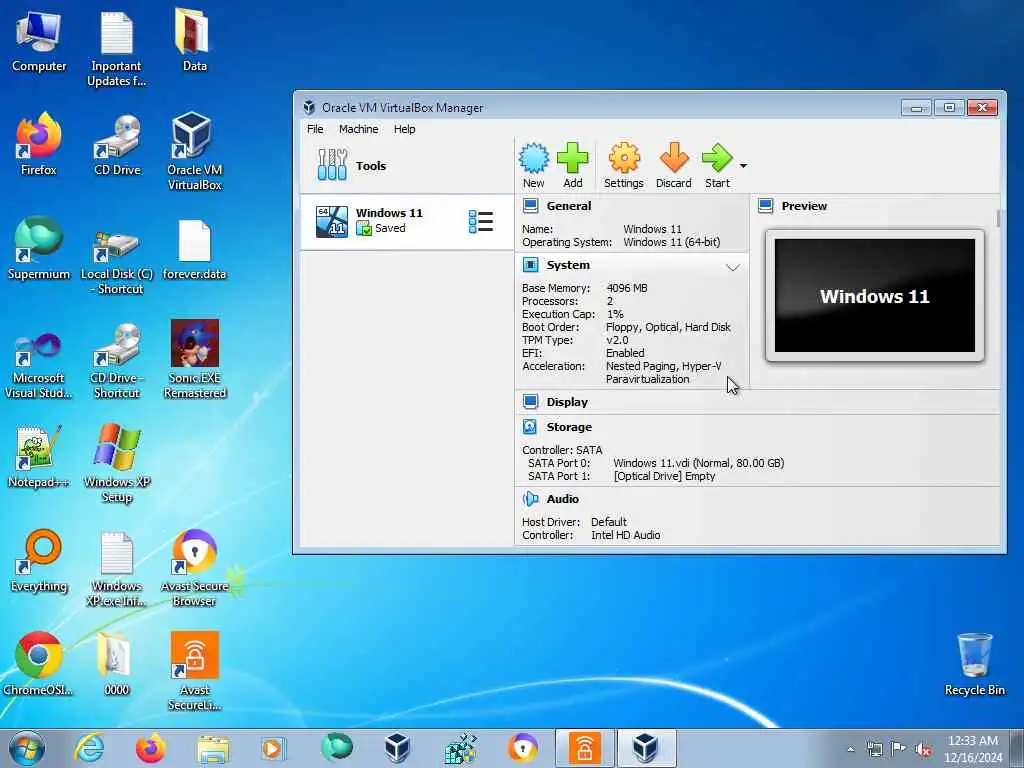Select Local Disk (C) shortcut icon
The image size is (1024, 768).
tap(117, 263)
